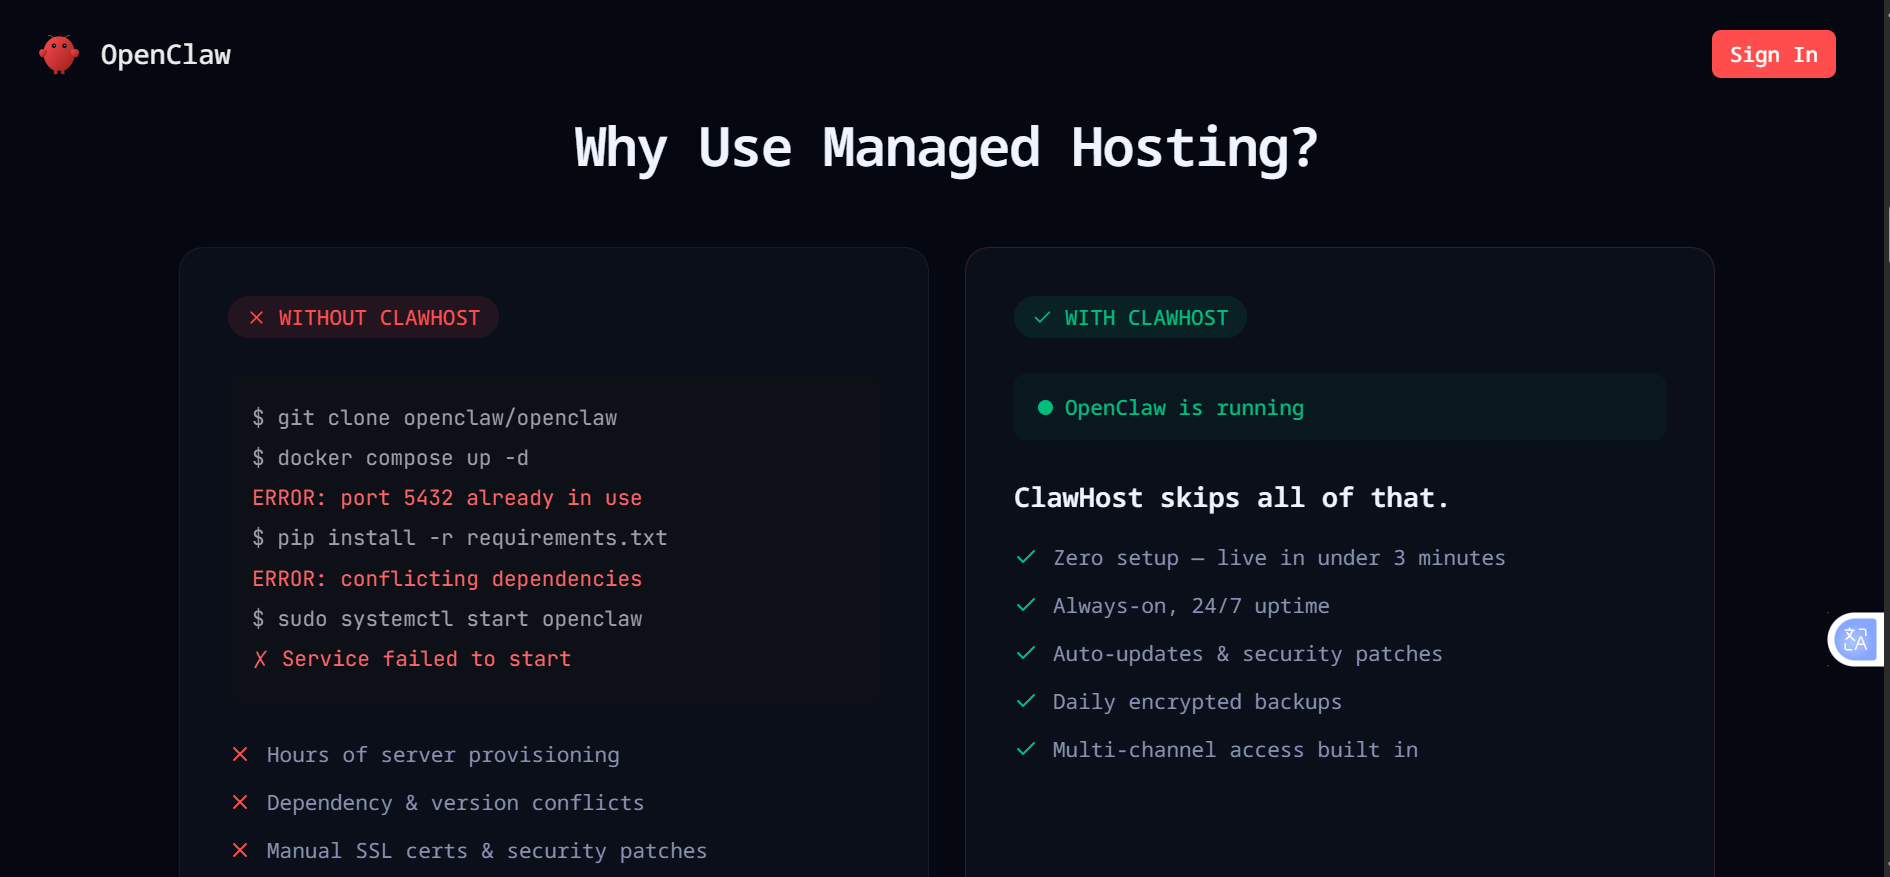Select '$ git clone openclaw/openclaw' line
1890x877 pixels.
tap(434, 418)
